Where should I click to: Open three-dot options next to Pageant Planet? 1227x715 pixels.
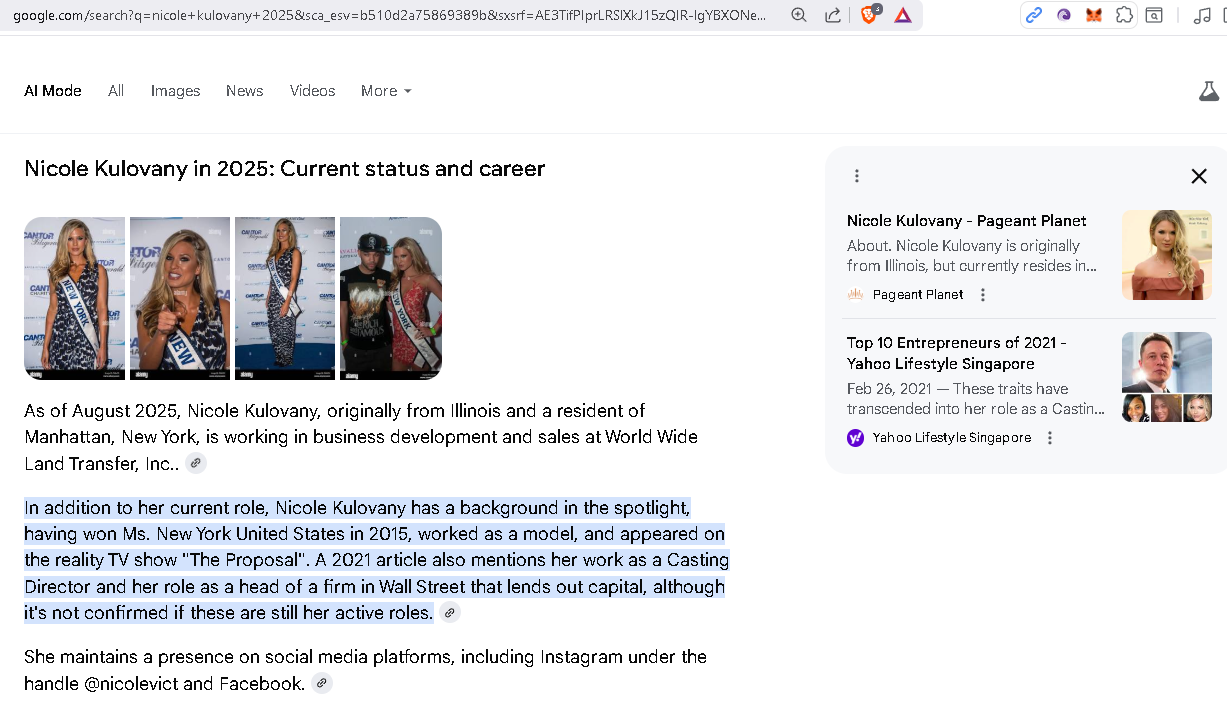point(983,295)
